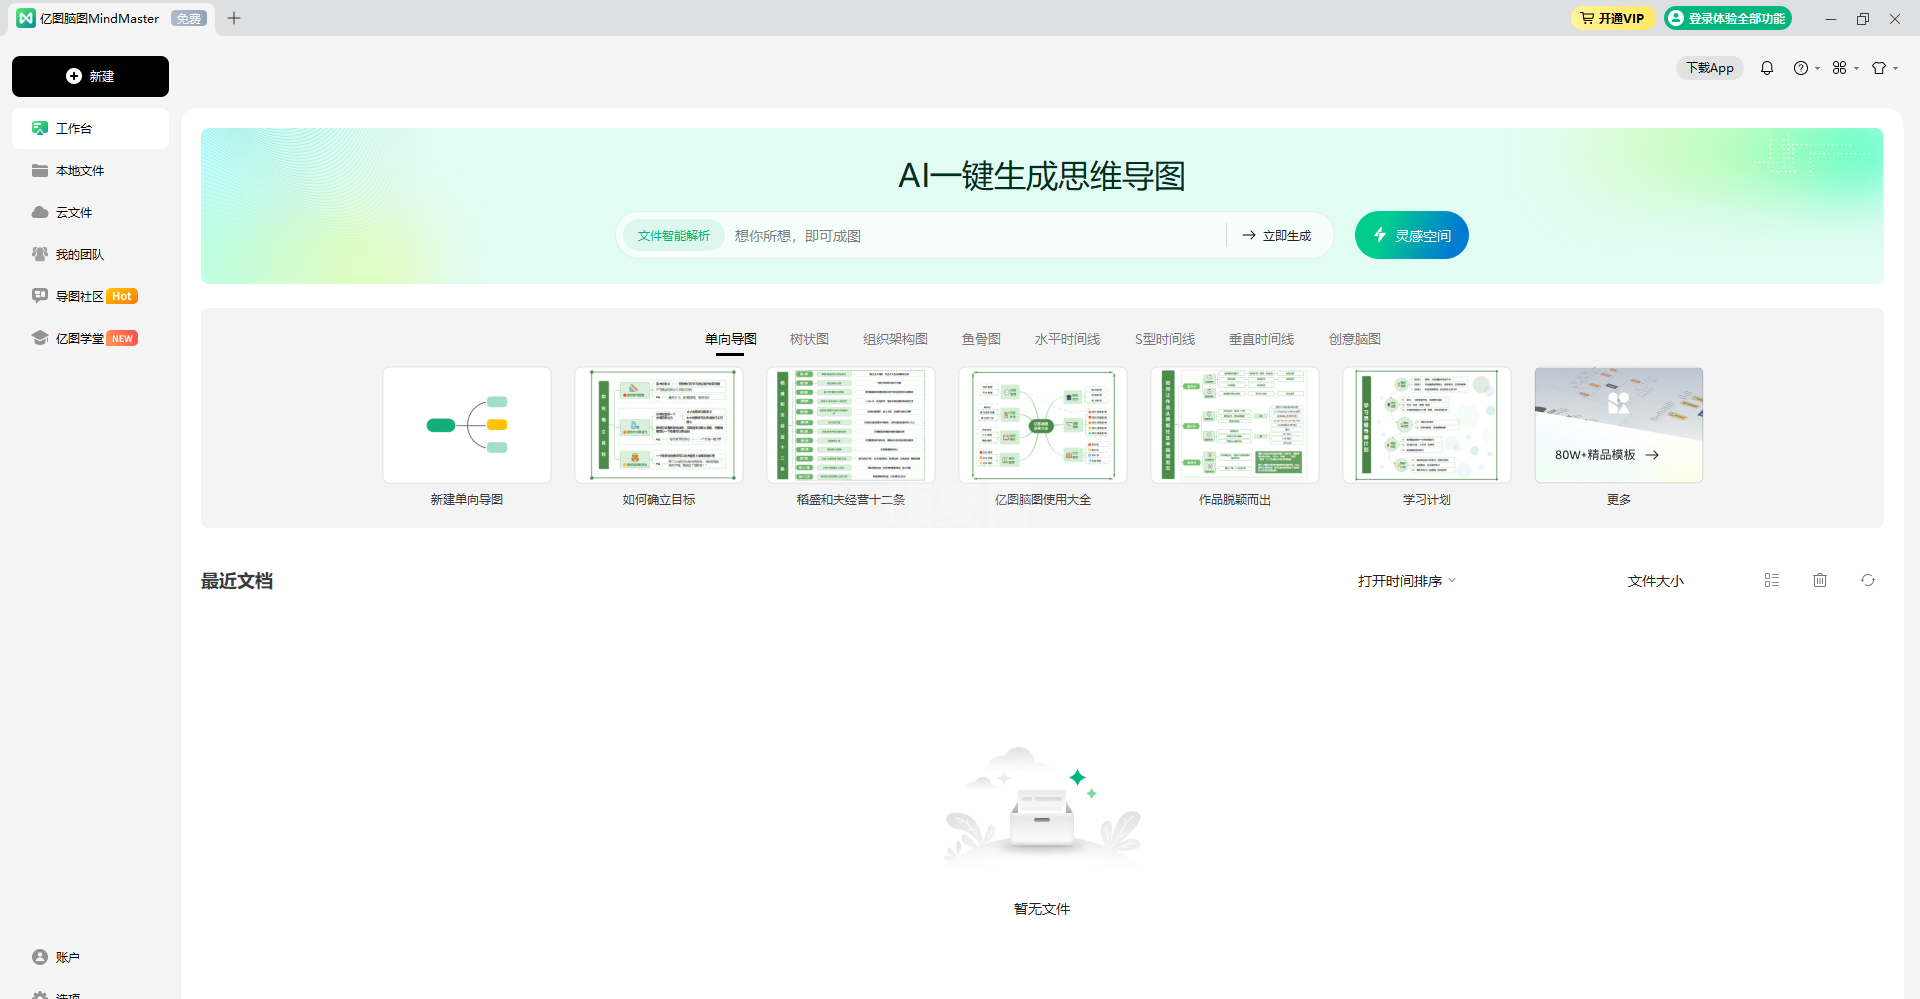This screenshot has width=1920, height=999.
Task: Open the 打开时间排序 sort dropdown
Action: click(1407, 581)
